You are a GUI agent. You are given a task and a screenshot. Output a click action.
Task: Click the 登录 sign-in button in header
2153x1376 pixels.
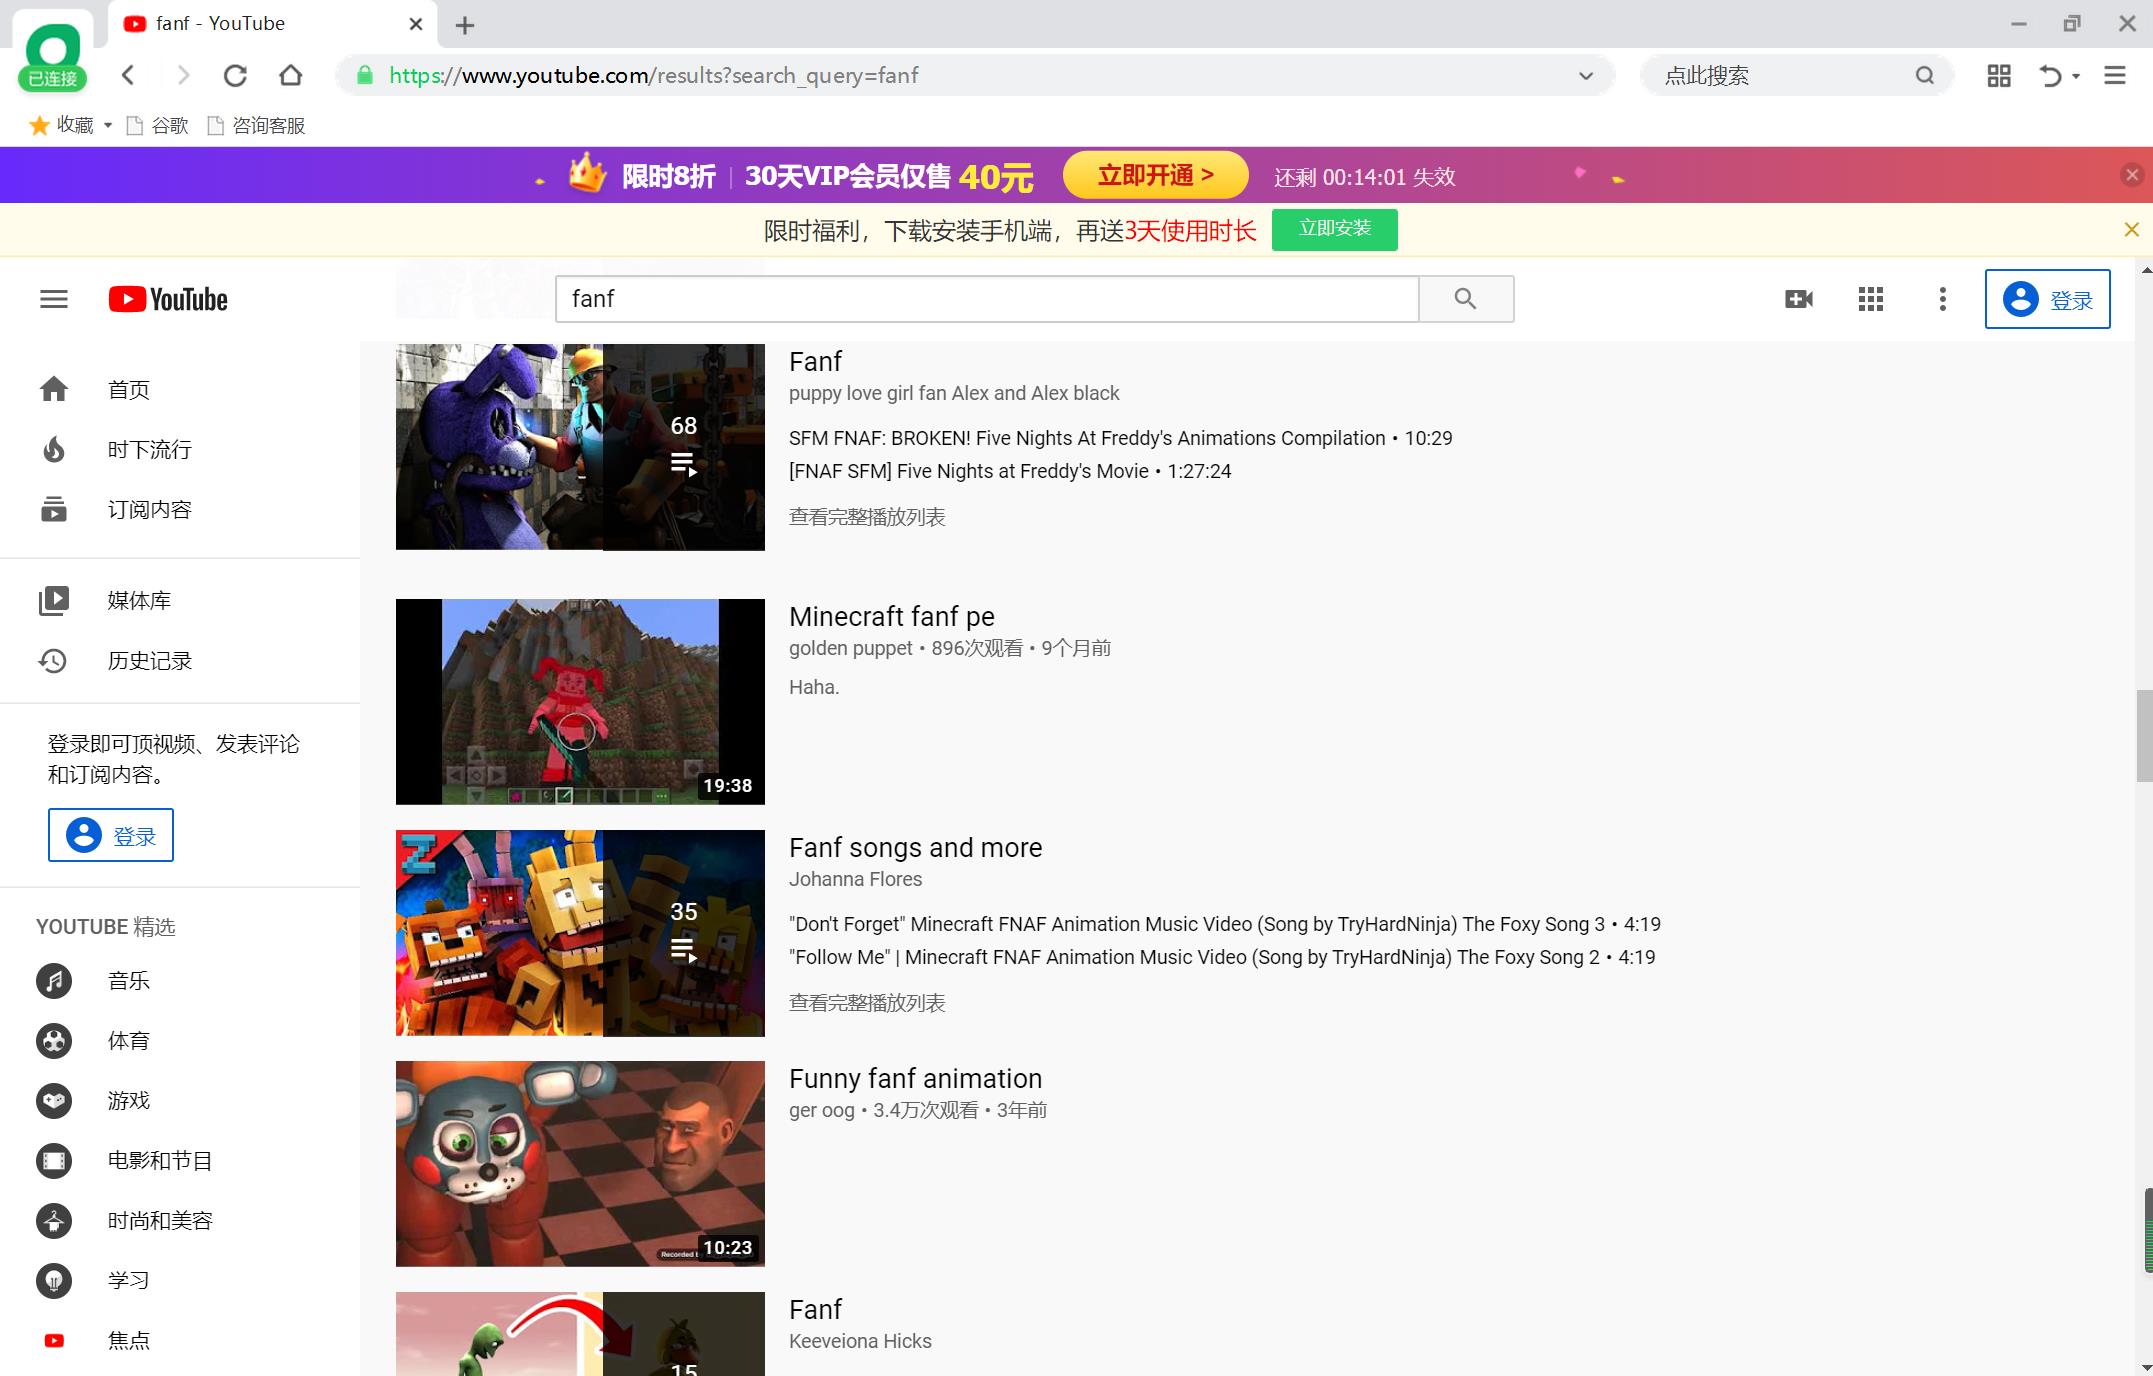click(x=2047, y=299)
